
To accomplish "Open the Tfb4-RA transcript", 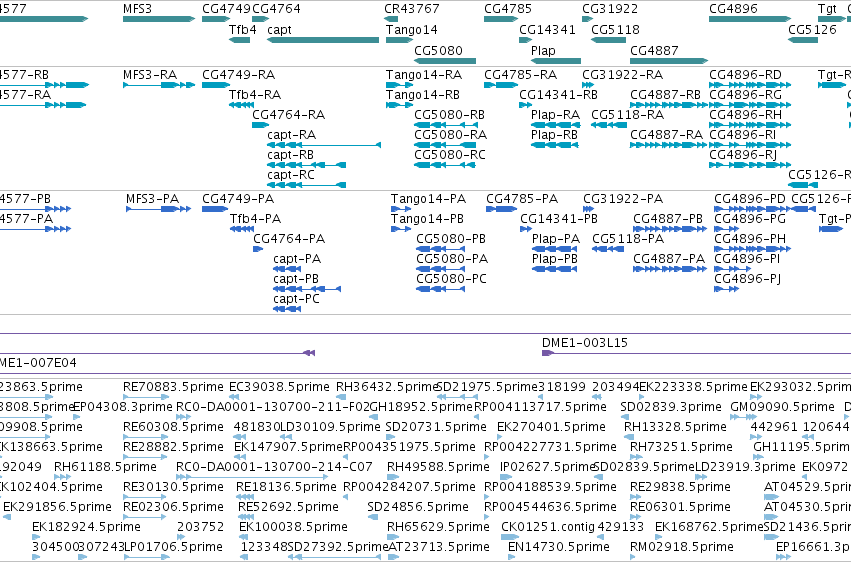I will tap(242, 105).
